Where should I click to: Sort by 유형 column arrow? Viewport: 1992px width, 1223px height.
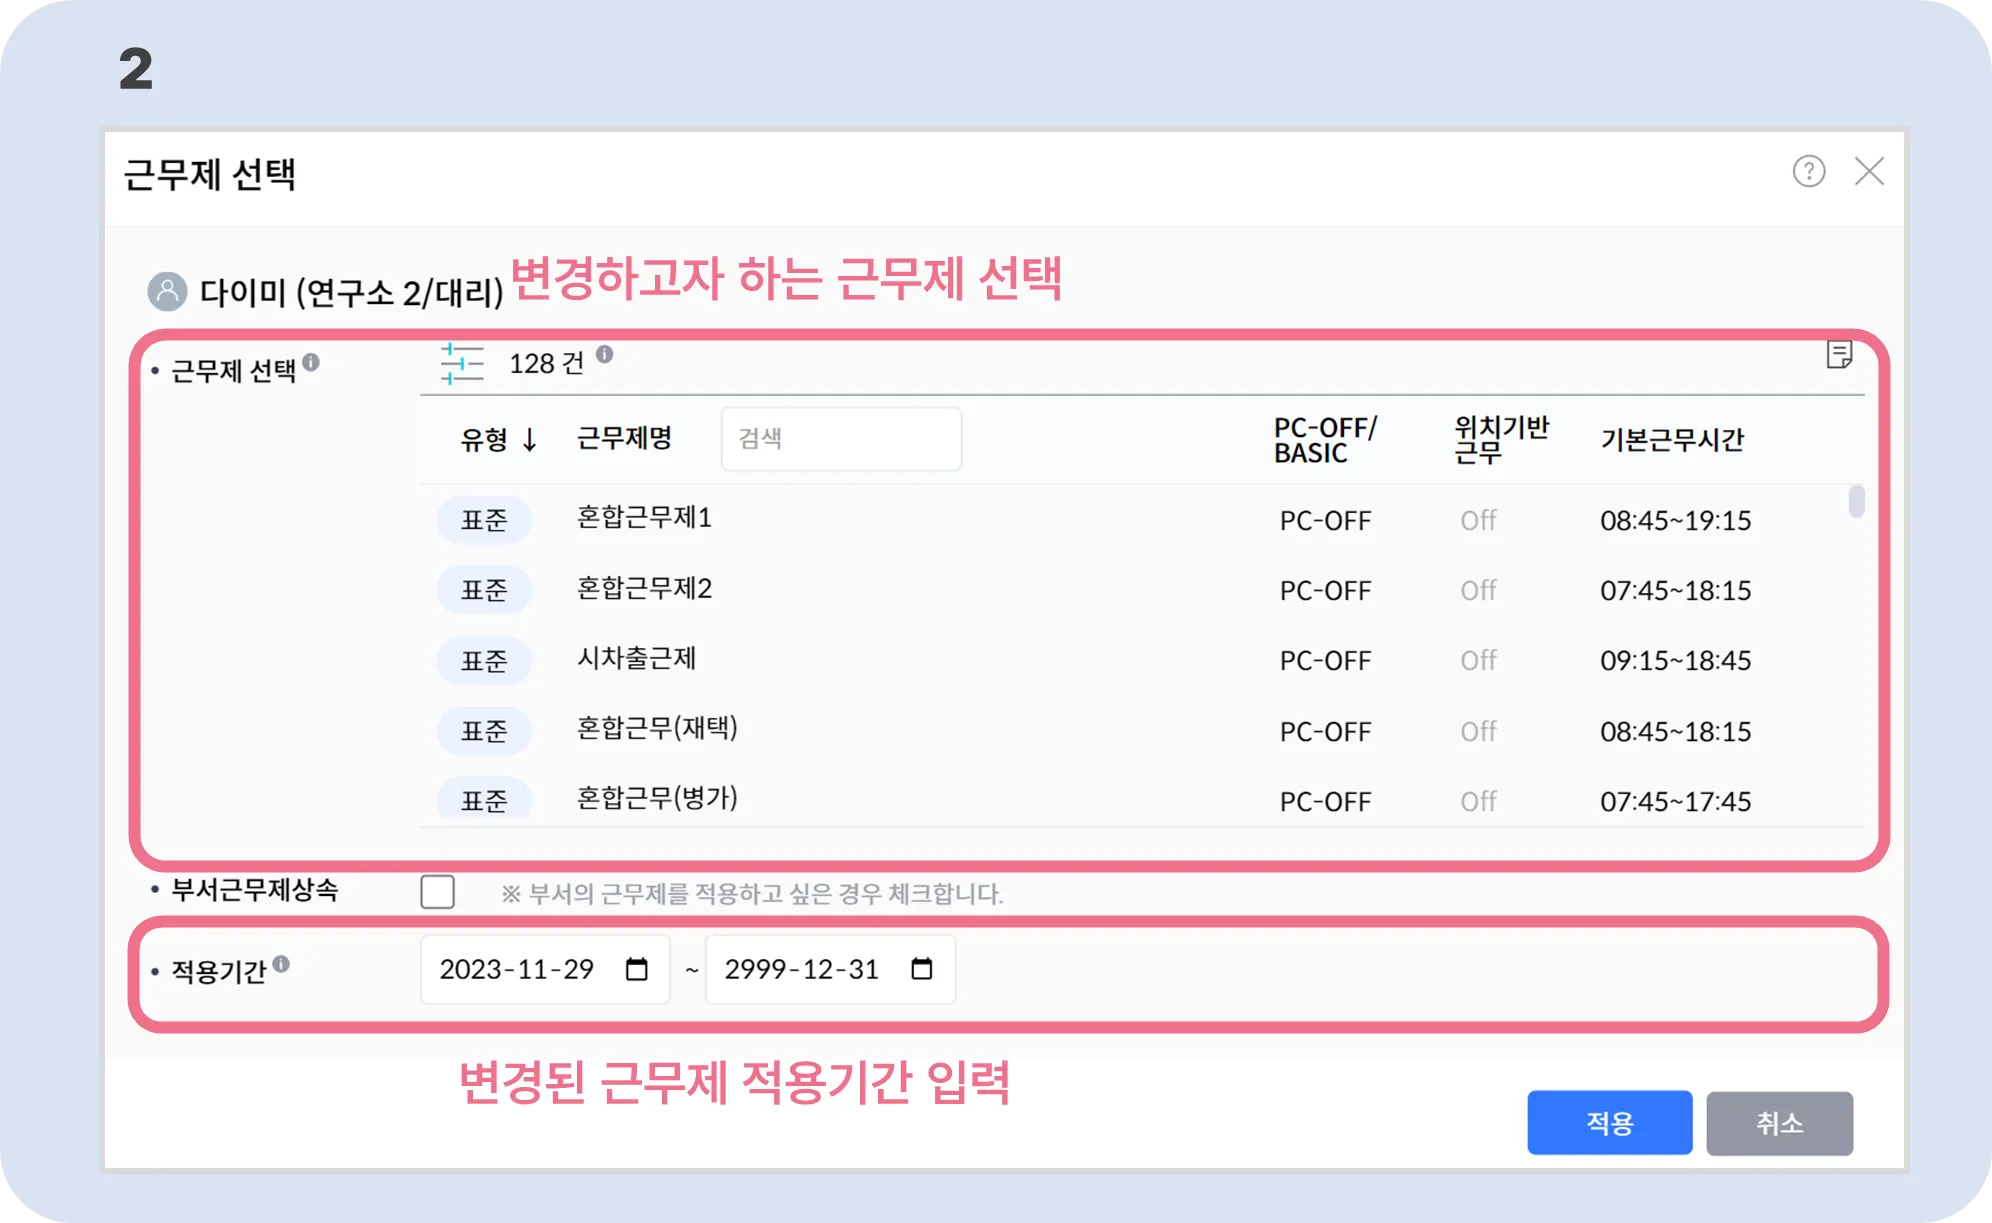pos(530,440)
